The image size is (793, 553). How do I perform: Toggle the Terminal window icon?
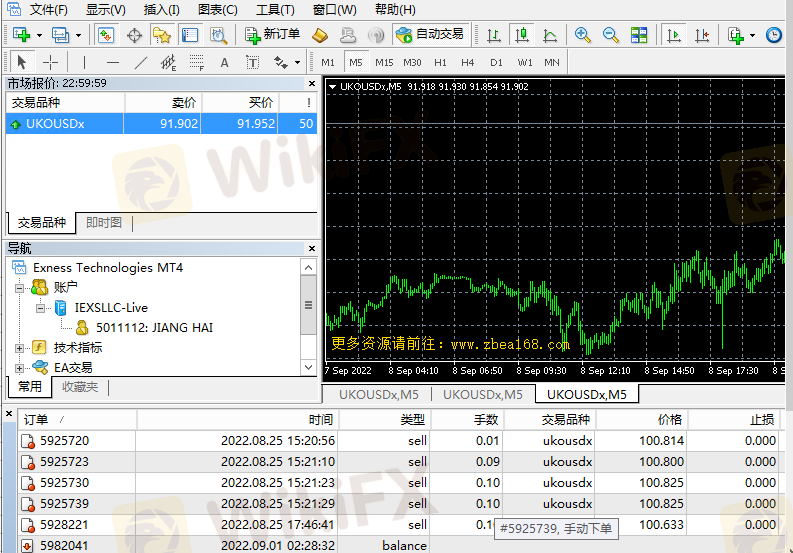point(190,35)
